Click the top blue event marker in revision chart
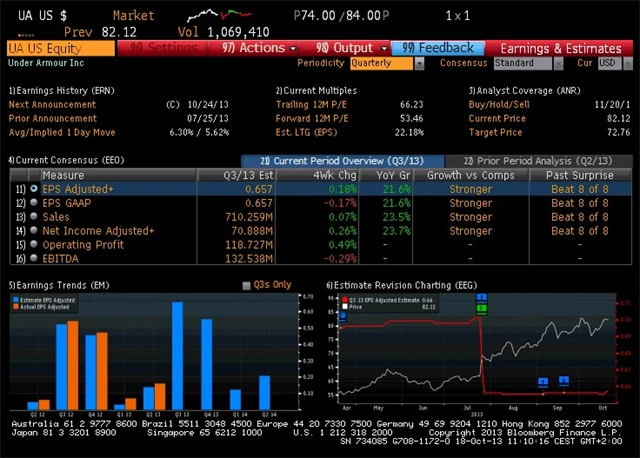 point(481,298)
